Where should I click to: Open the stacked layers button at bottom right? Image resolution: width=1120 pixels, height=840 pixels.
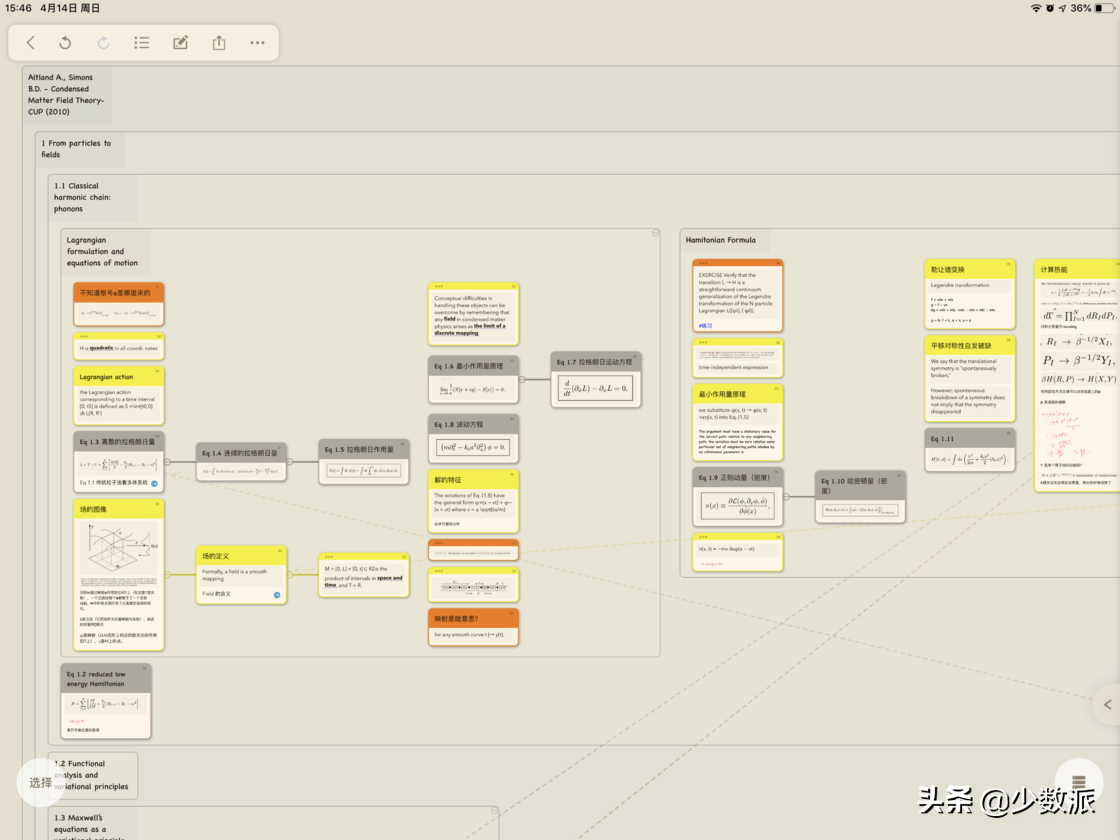tap(1079, 781)
